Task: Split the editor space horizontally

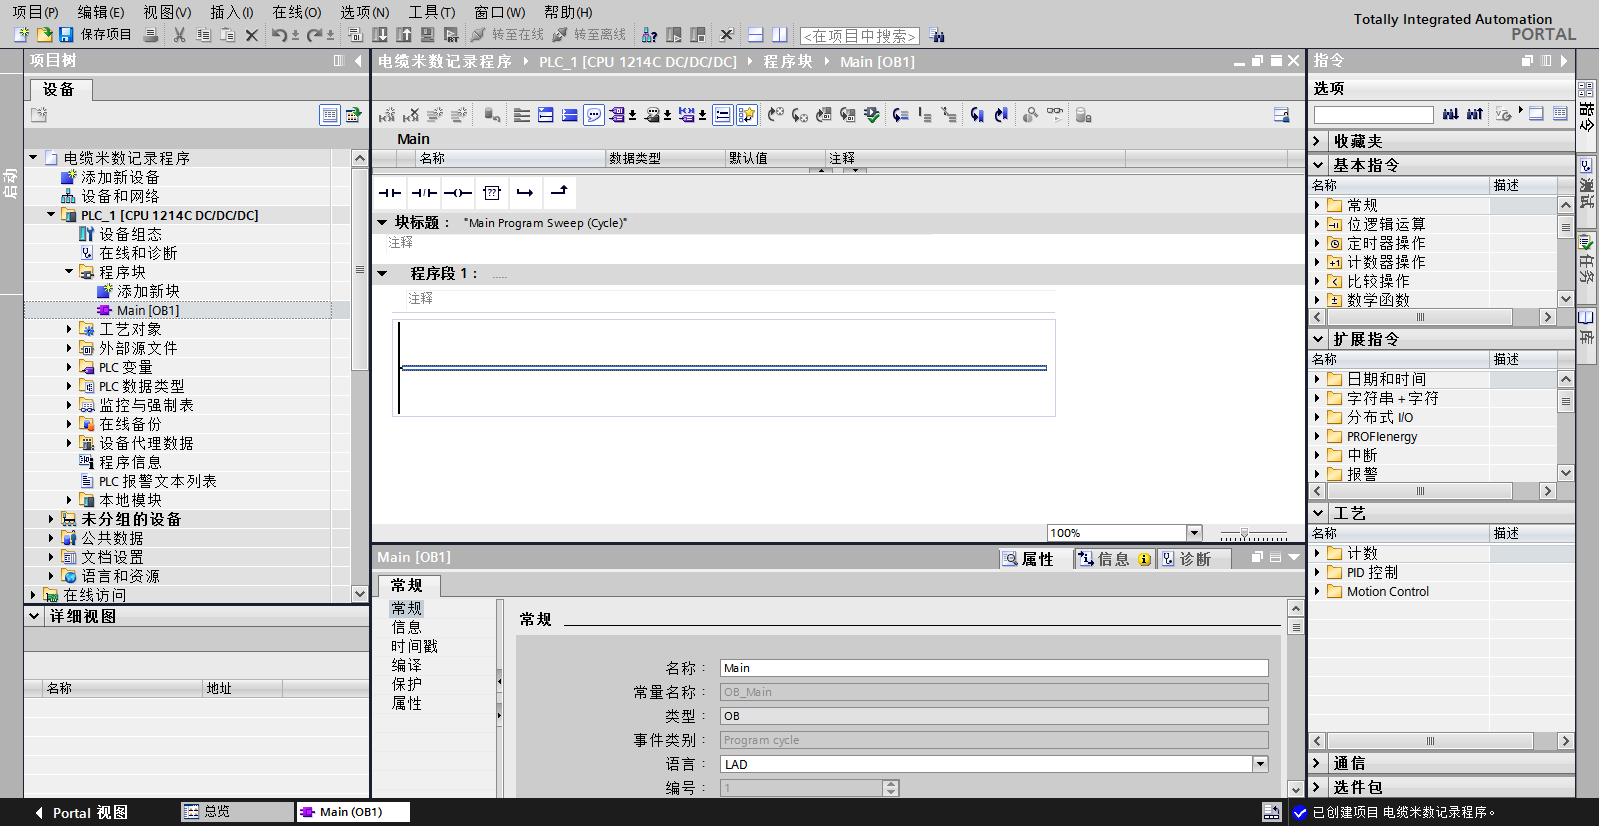Action: pos(756,35)
